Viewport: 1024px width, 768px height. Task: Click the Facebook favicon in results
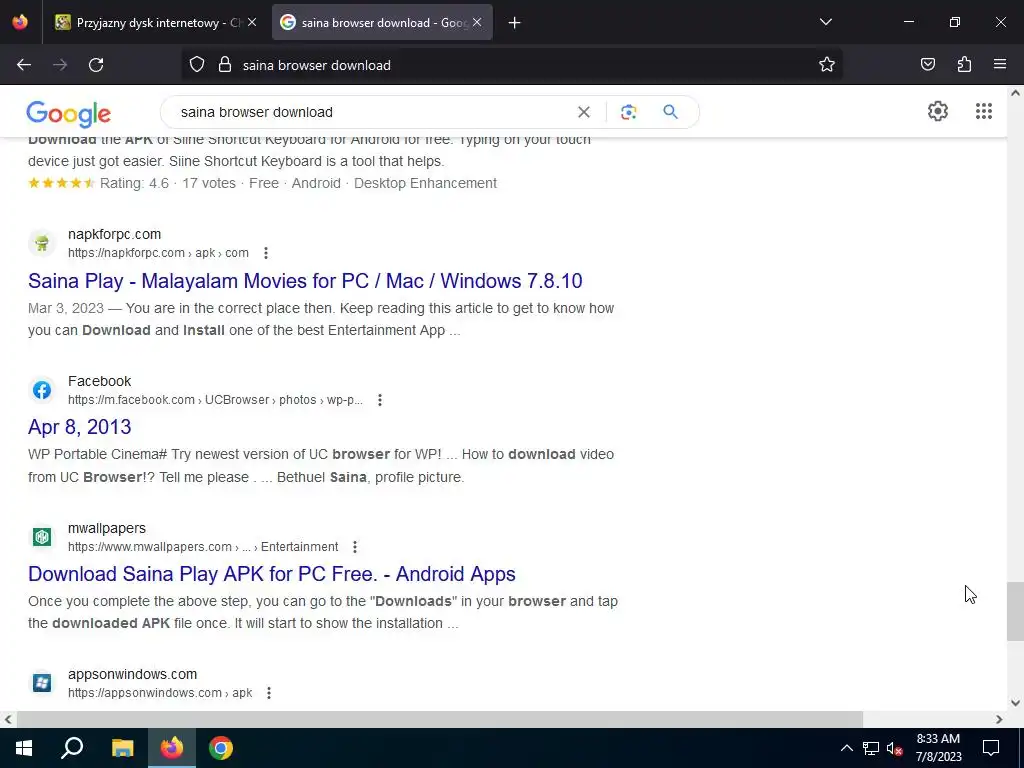tap(42, 391)
